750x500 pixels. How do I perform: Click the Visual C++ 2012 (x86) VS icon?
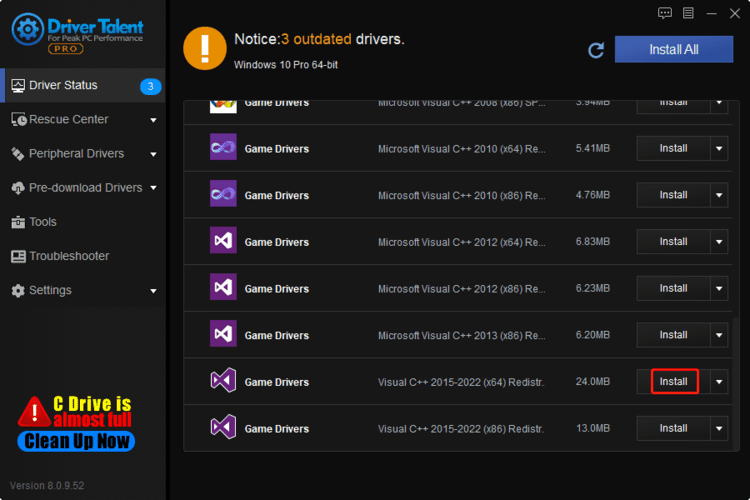[x=223, y=287]
